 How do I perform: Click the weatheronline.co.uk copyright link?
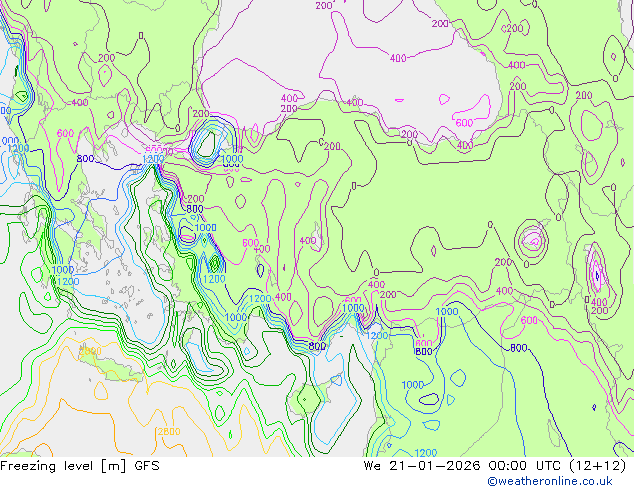[x=550, y=481]
